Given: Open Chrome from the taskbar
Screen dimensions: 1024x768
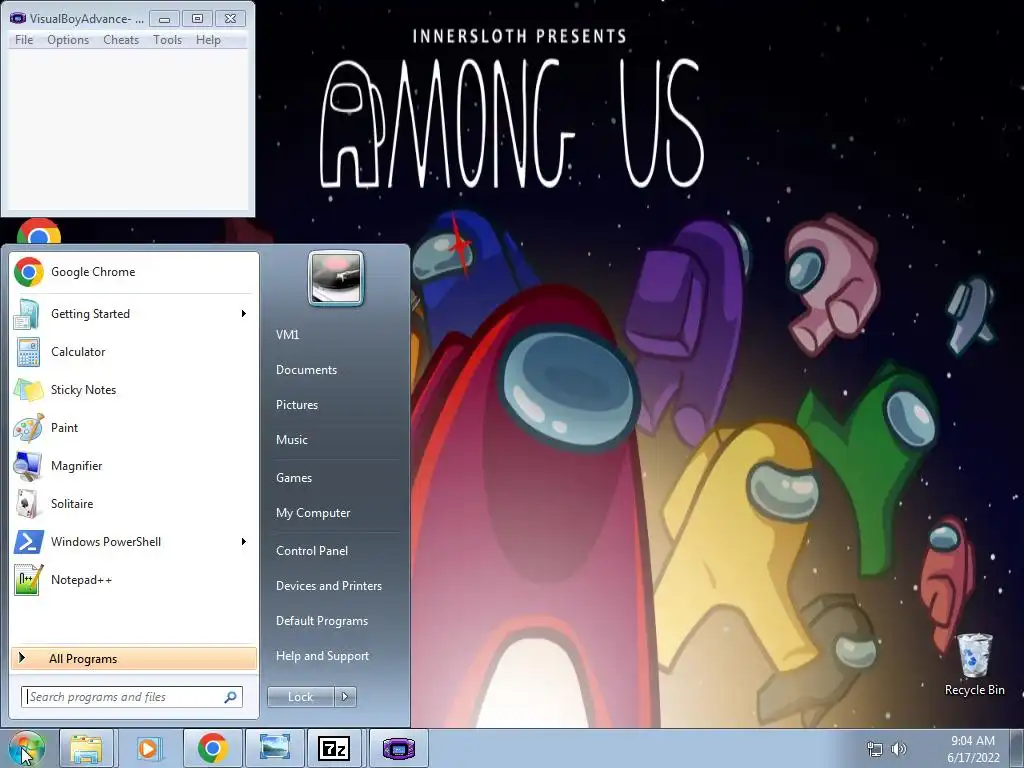Looking at the screenshot, I should click(212, 748).
